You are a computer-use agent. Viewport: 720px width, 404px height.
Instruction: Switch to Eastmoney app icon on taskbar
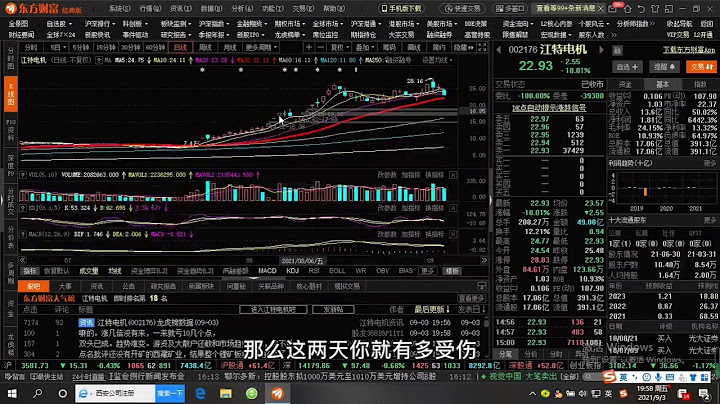[x=277, y=393]
